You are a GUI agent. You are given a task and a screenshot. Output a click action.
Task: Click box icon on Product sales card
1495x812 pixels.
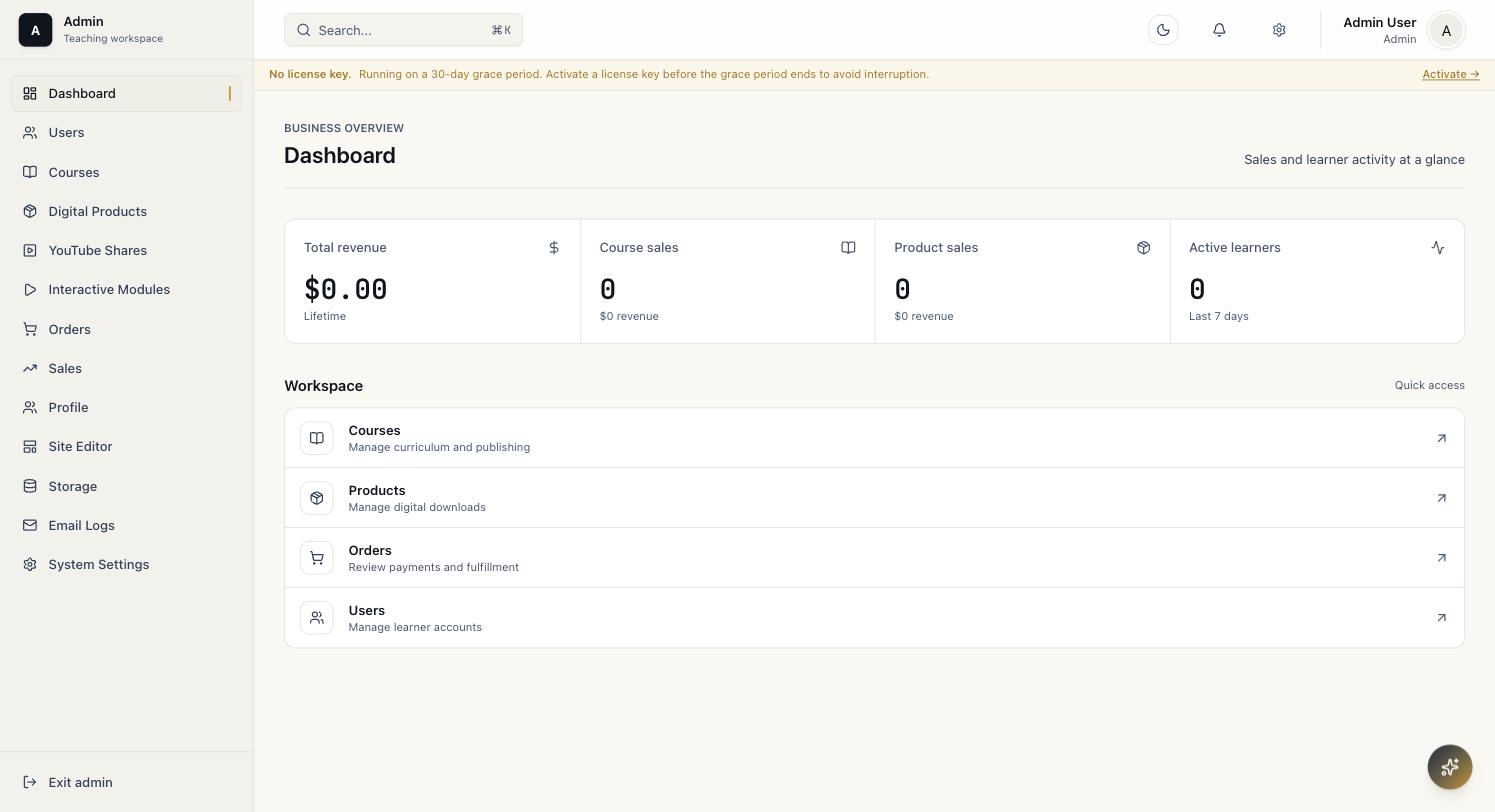tap(1143, 247)
